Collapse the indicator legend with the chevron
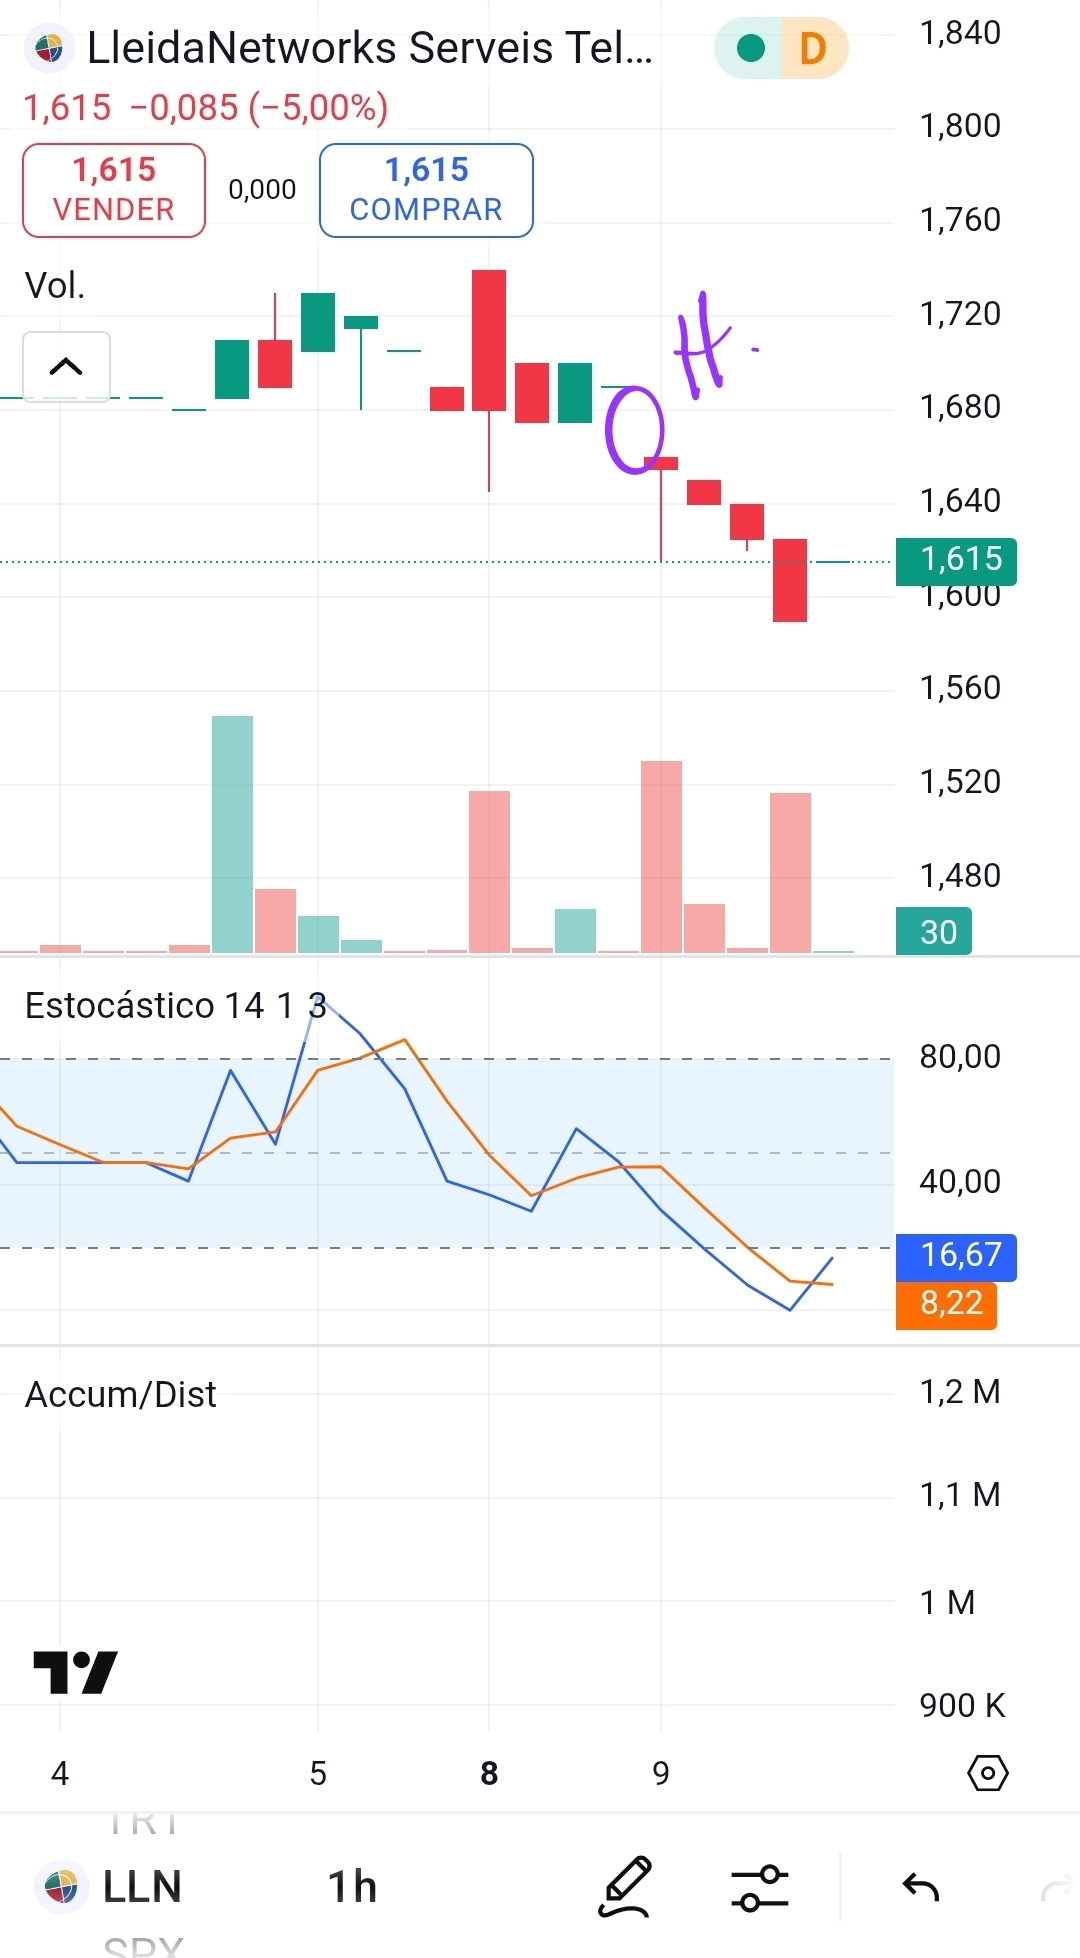 [x=66, y=366]
